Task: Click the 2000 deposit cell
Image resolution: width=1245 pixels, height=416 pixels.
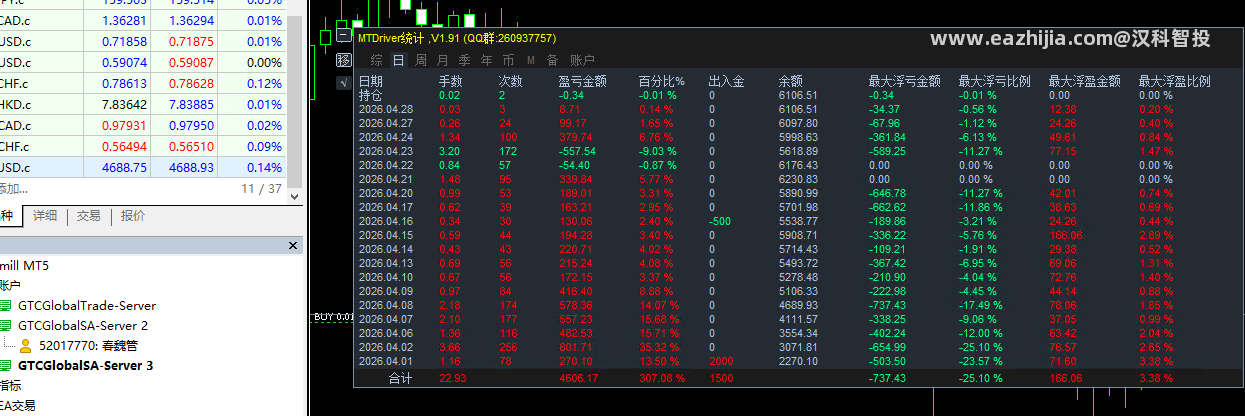Action: pos(721,360)
